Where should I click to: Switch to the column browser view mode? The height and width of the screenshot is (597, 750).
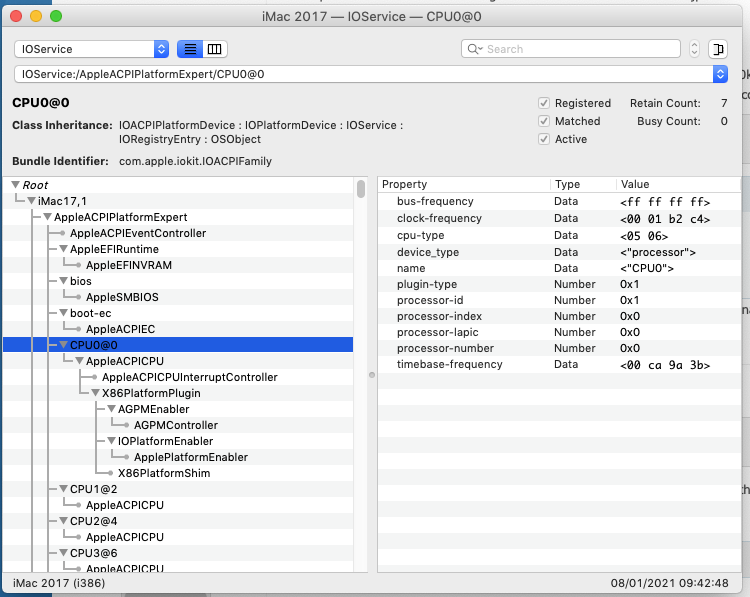(x=215, y=49)
